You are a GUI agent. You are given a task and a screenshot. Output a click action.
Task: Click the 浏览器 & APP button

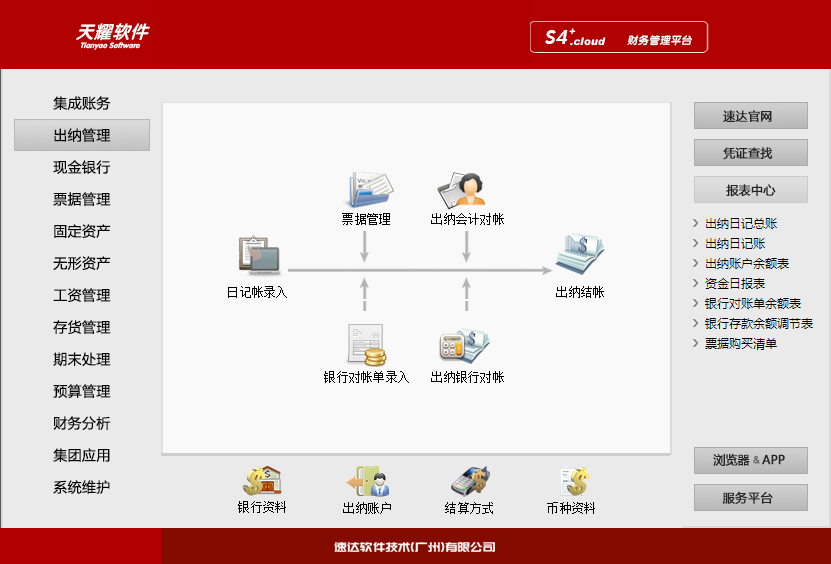(750, 461)
